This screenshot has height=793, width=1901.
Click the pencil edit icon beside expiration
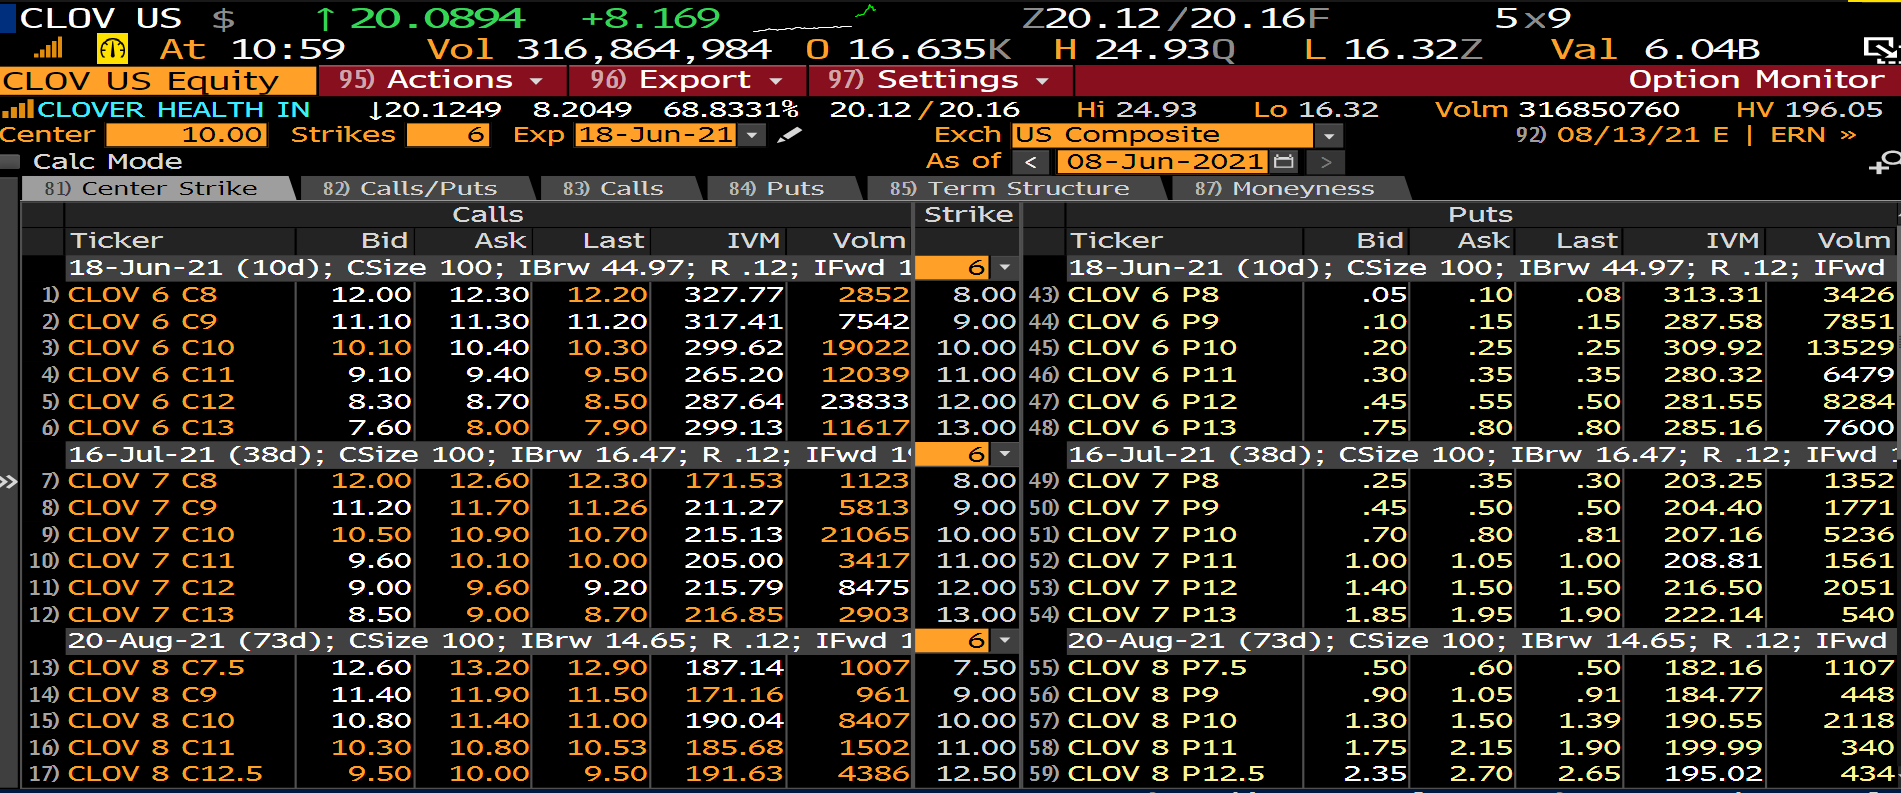click(x=790, y=135)
